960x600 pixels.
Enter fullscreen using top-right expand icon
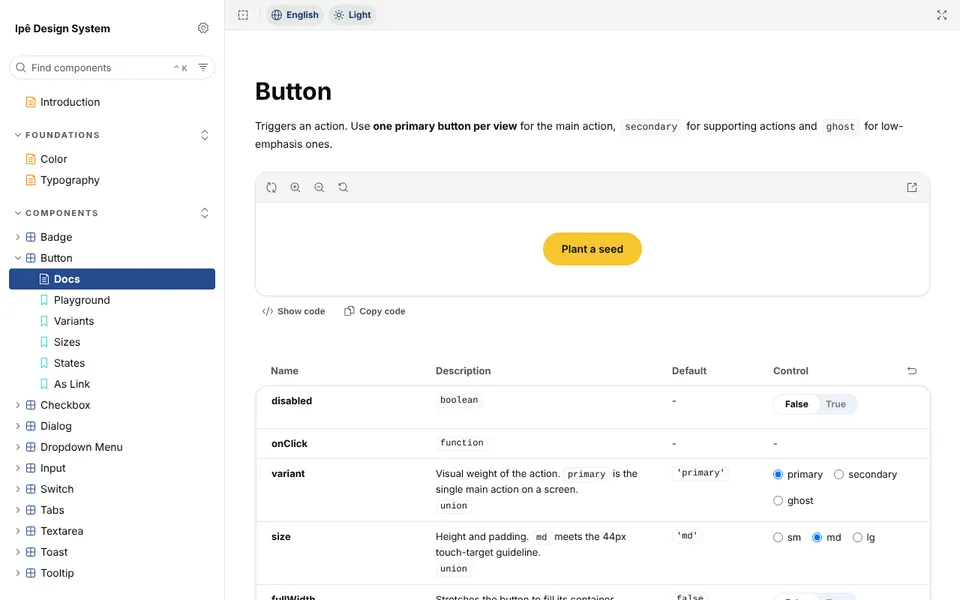tap(942, 15)
